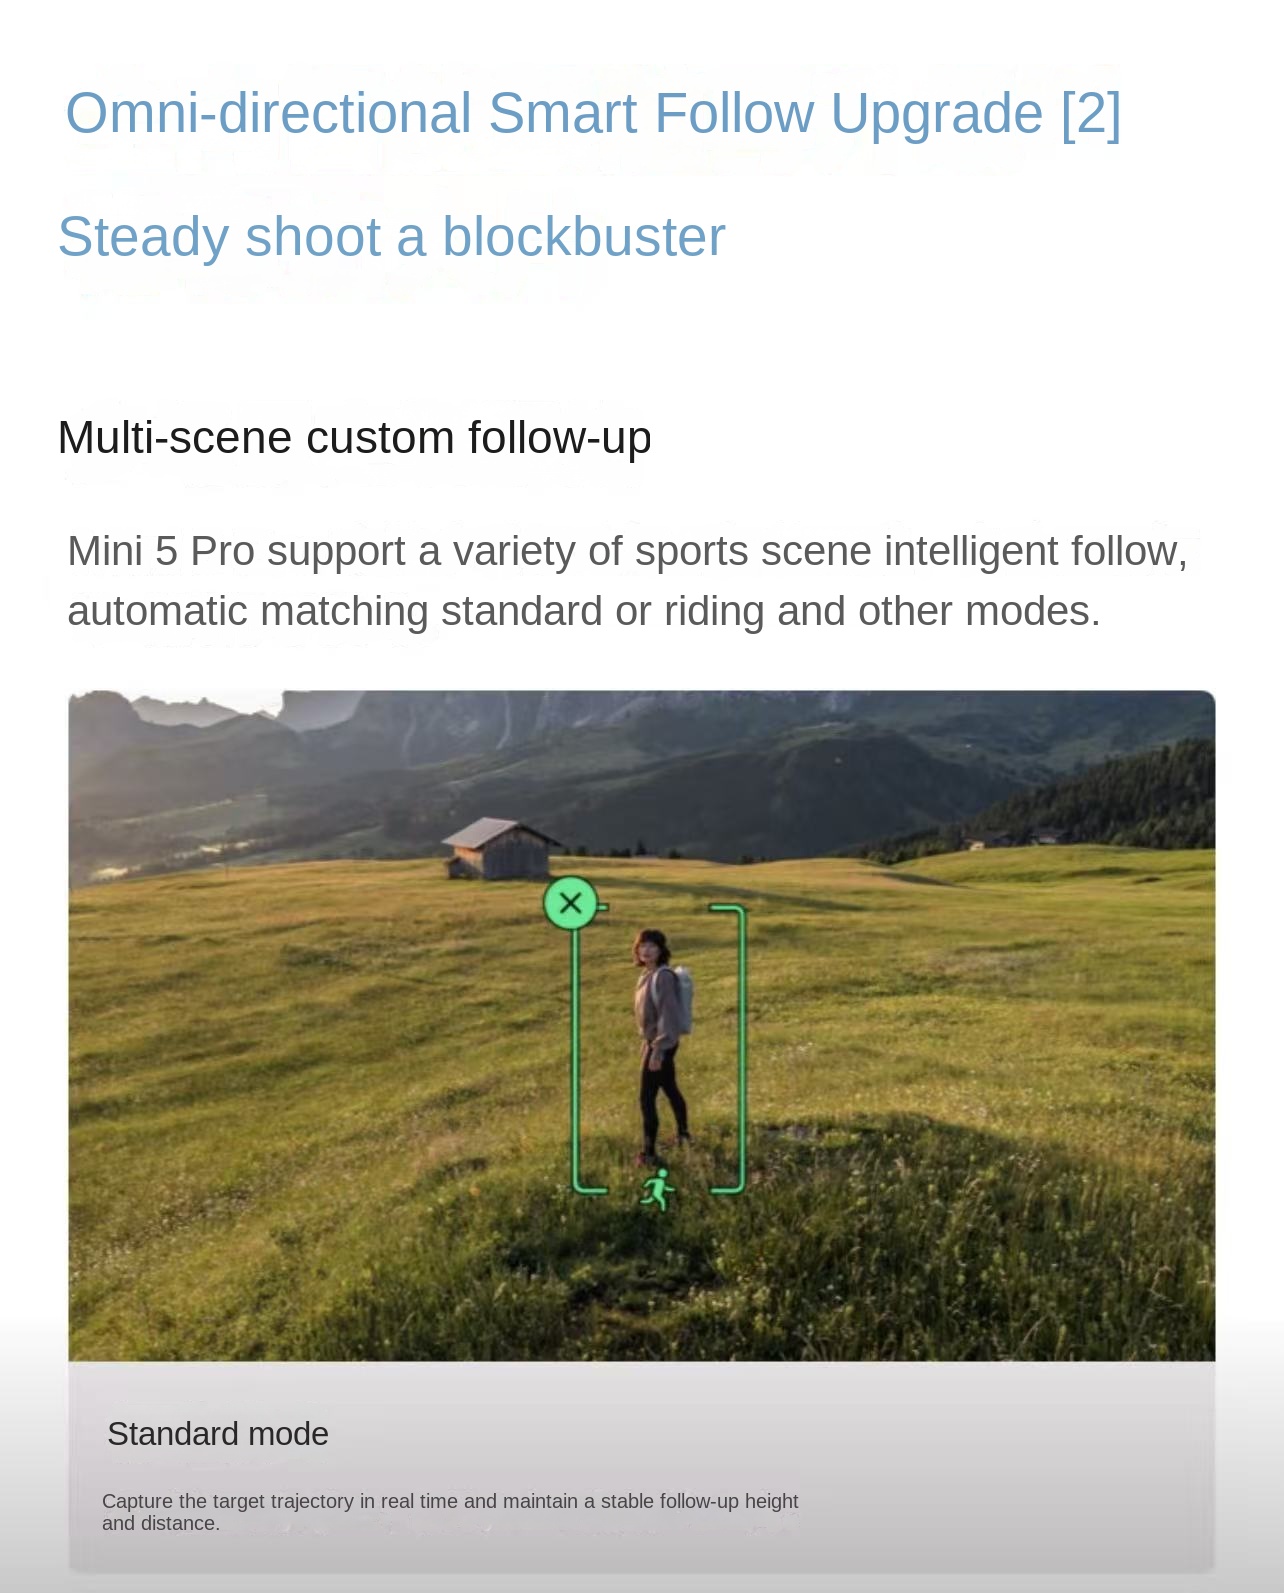Viewport: 1284px width, 1593px height.
Task: Click the right green tracking bracket
Action: point(729,1049)
